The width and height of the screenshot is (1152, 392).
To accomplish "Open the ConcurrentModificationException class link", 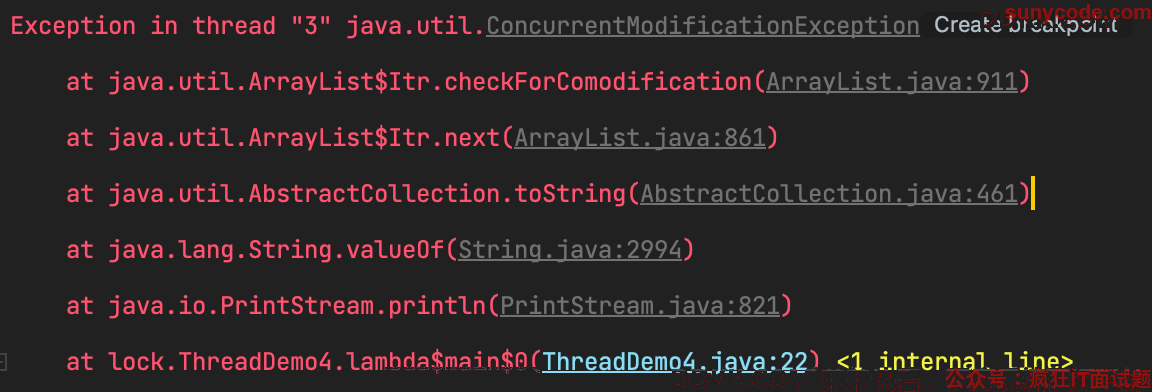I will tap(702, 26).
